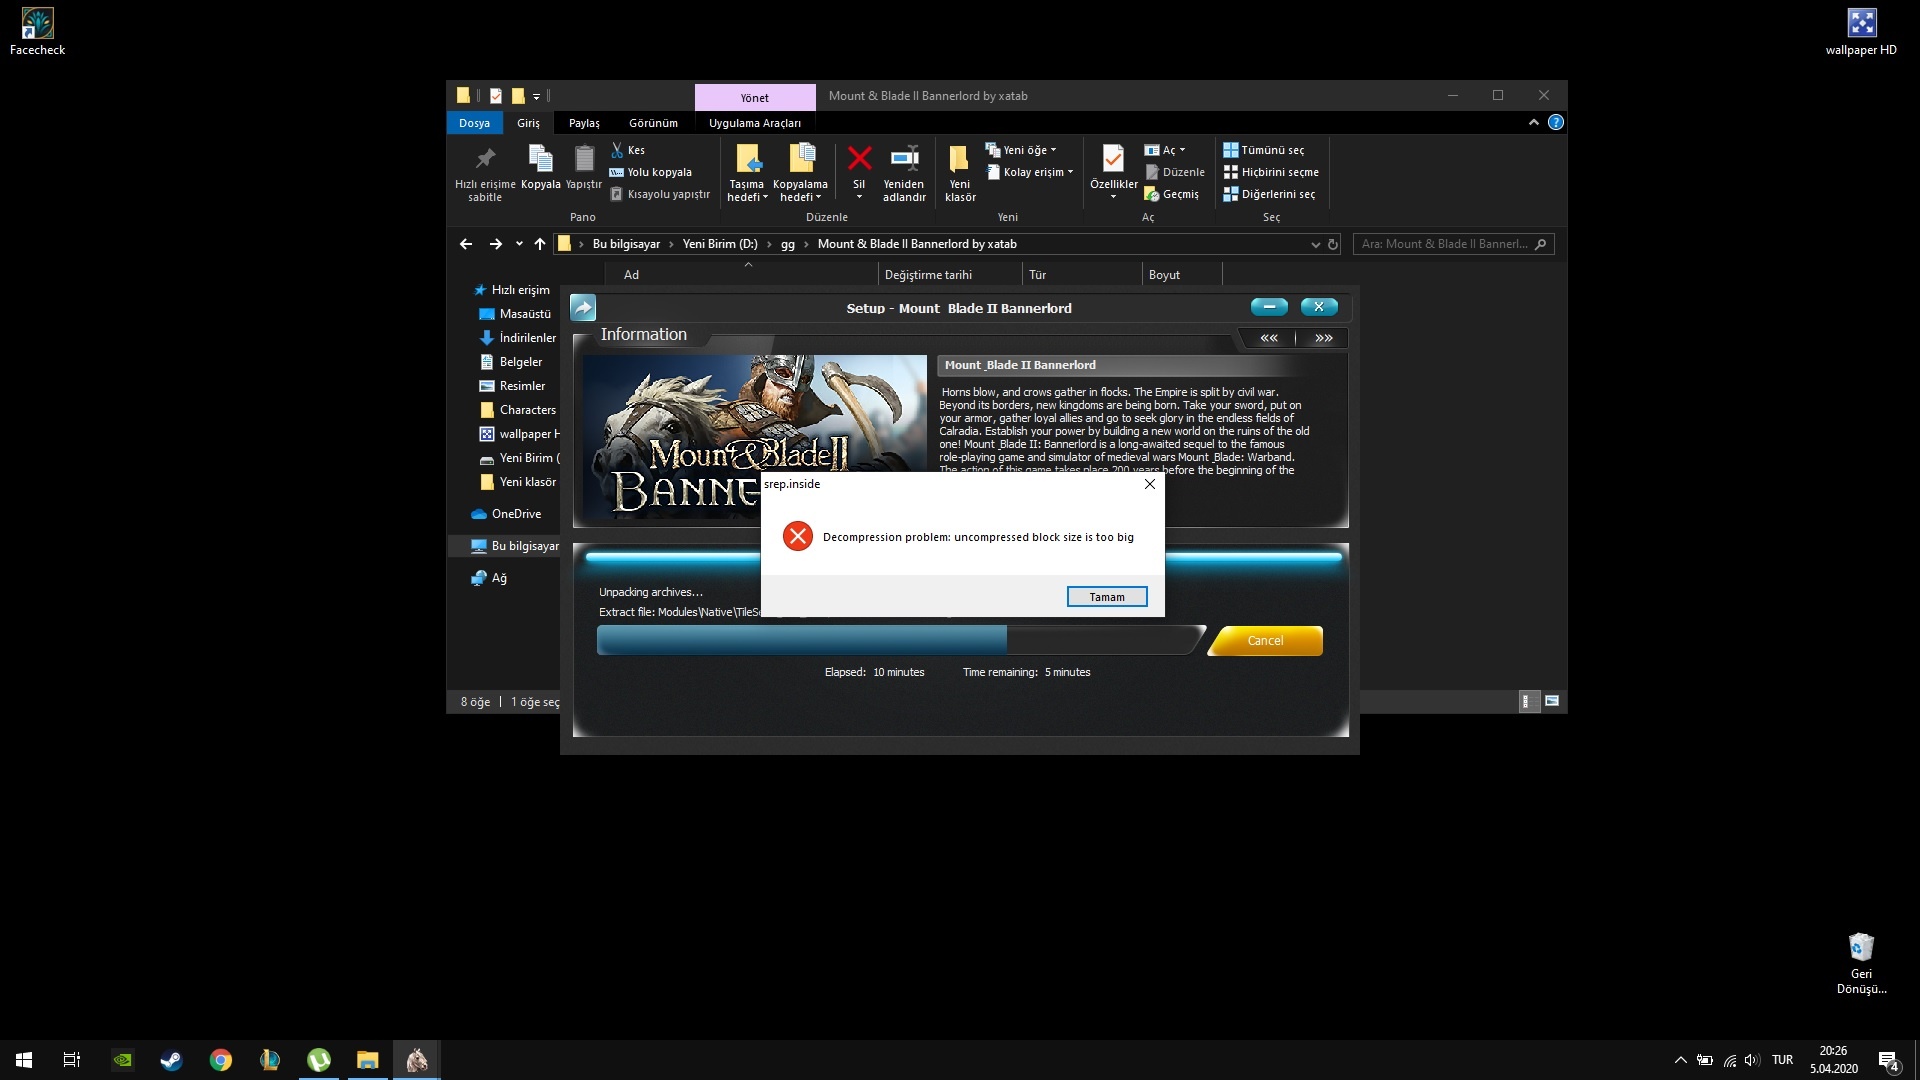The width and height of the screenshot is (1920, 1080).
Task: Click the Explorer search box
Action: [1454, 244]
